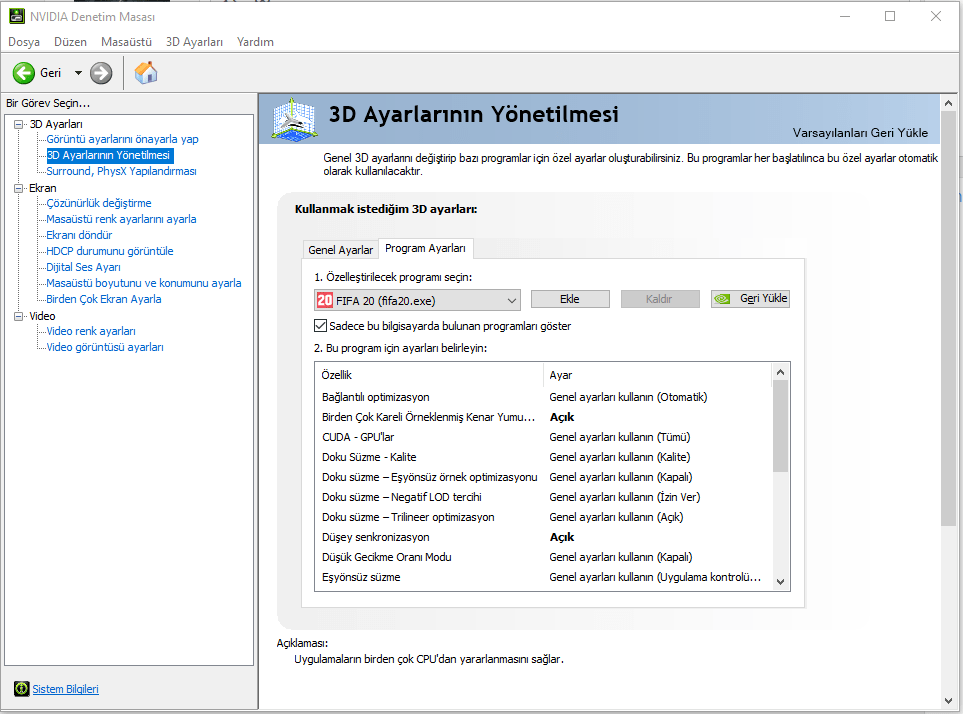Select the Birden Çok Kareli Örneklenmiş row

pyautogui.click(x=543, y=417)
